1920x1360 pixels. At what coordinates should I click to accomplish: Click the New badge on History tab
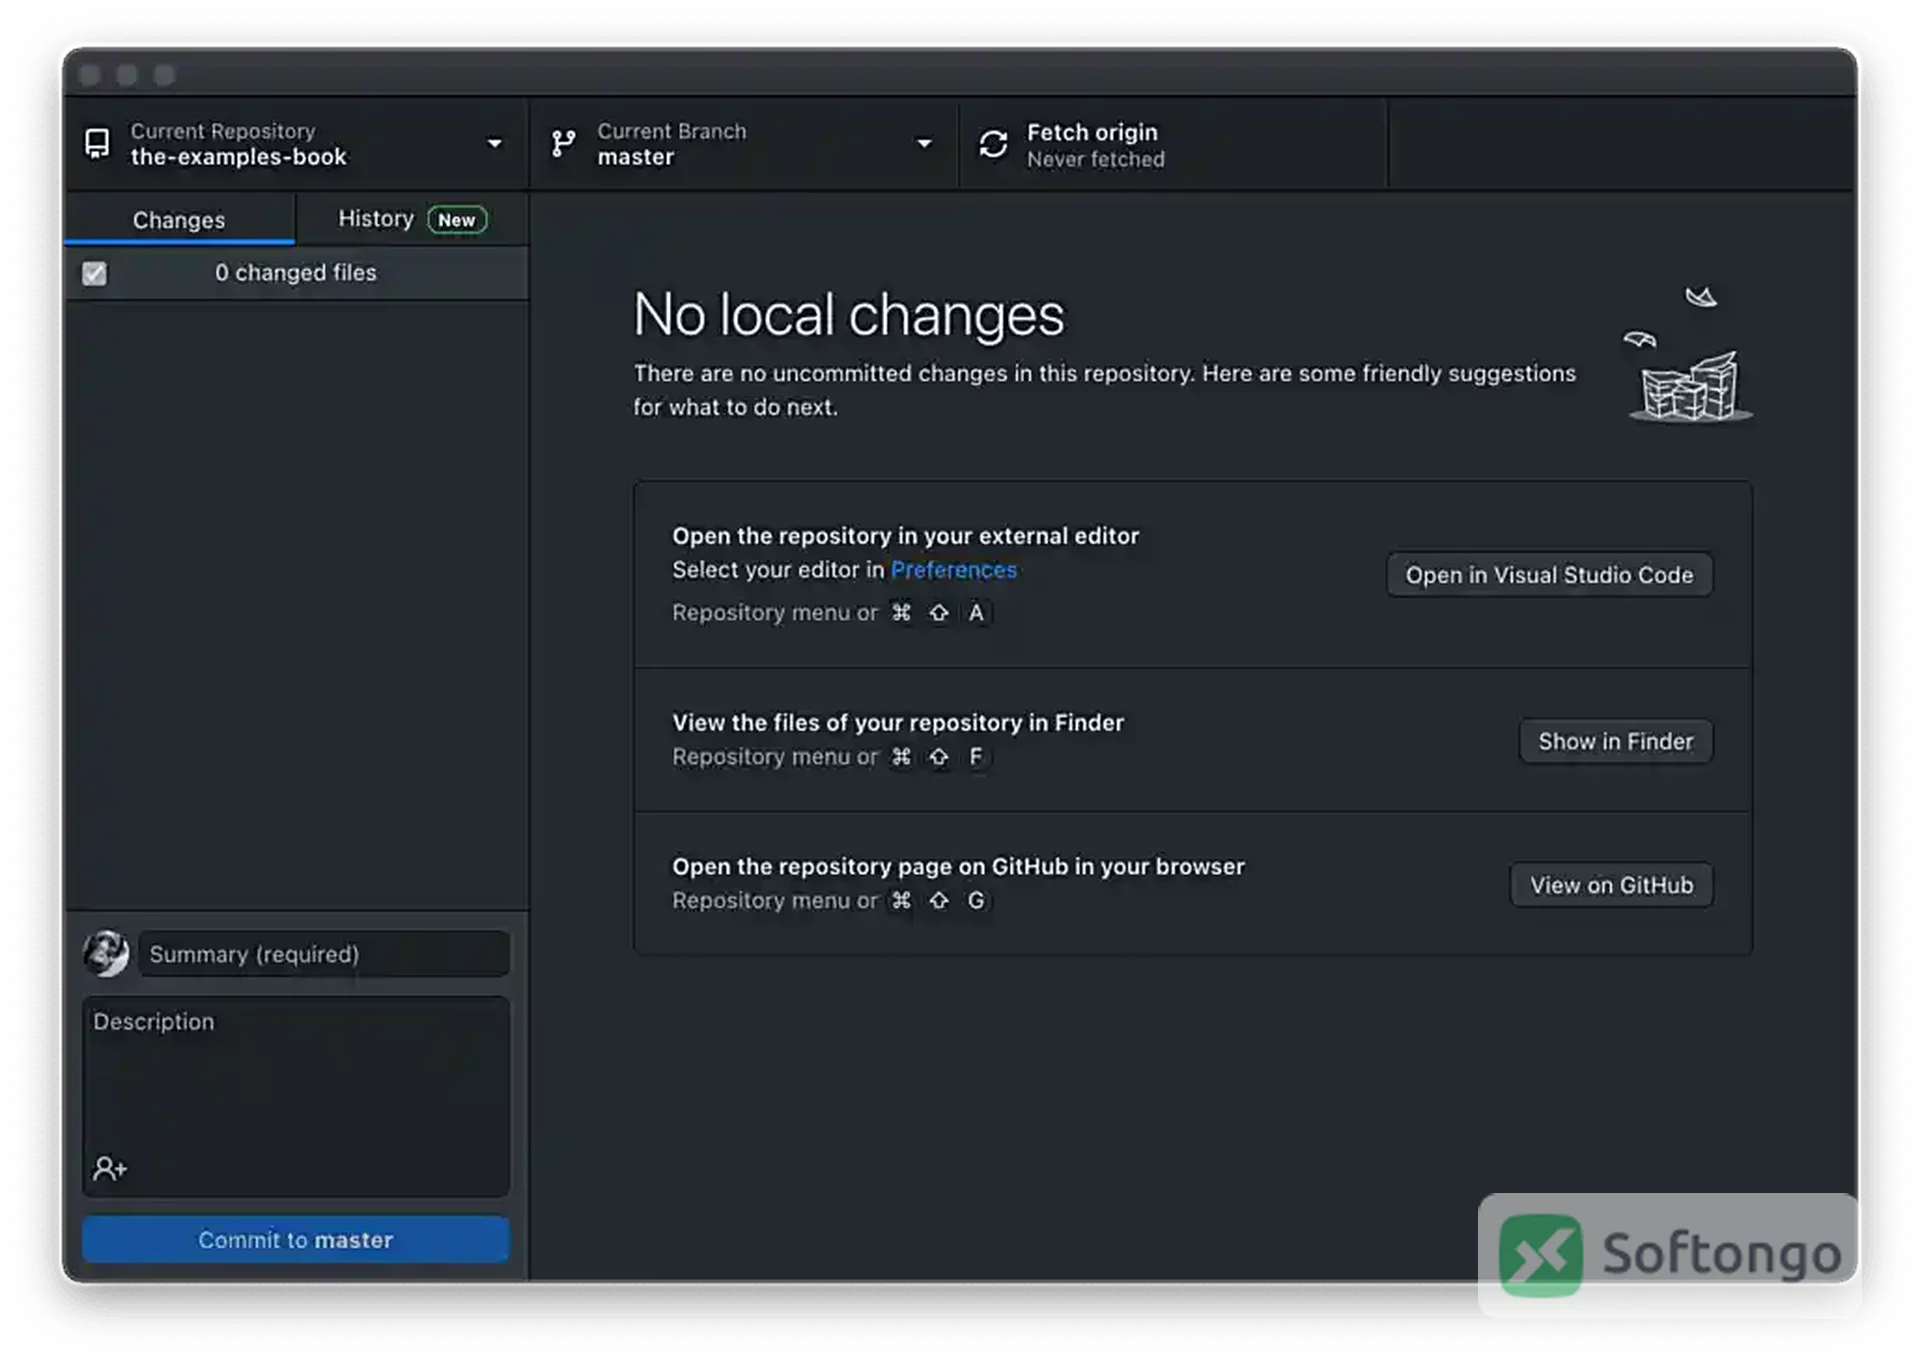tap(457, 220)
